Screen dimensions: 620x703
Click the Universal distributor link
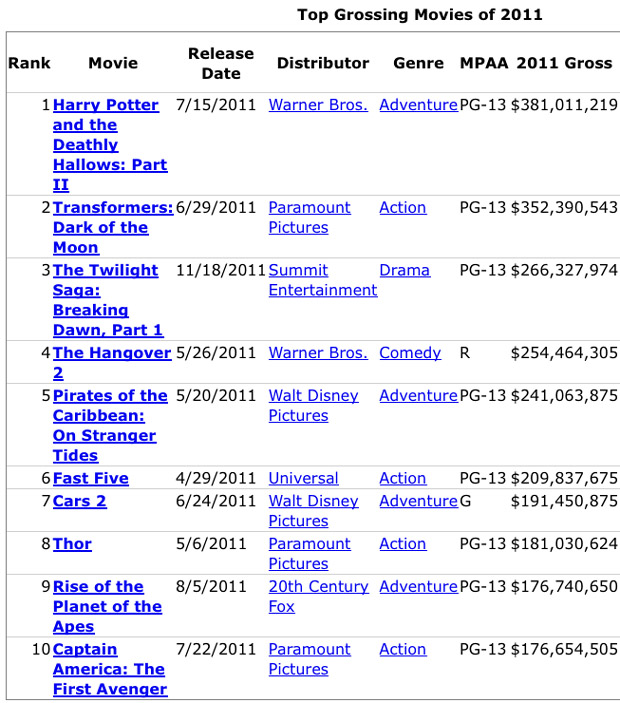tap(303, 478)
